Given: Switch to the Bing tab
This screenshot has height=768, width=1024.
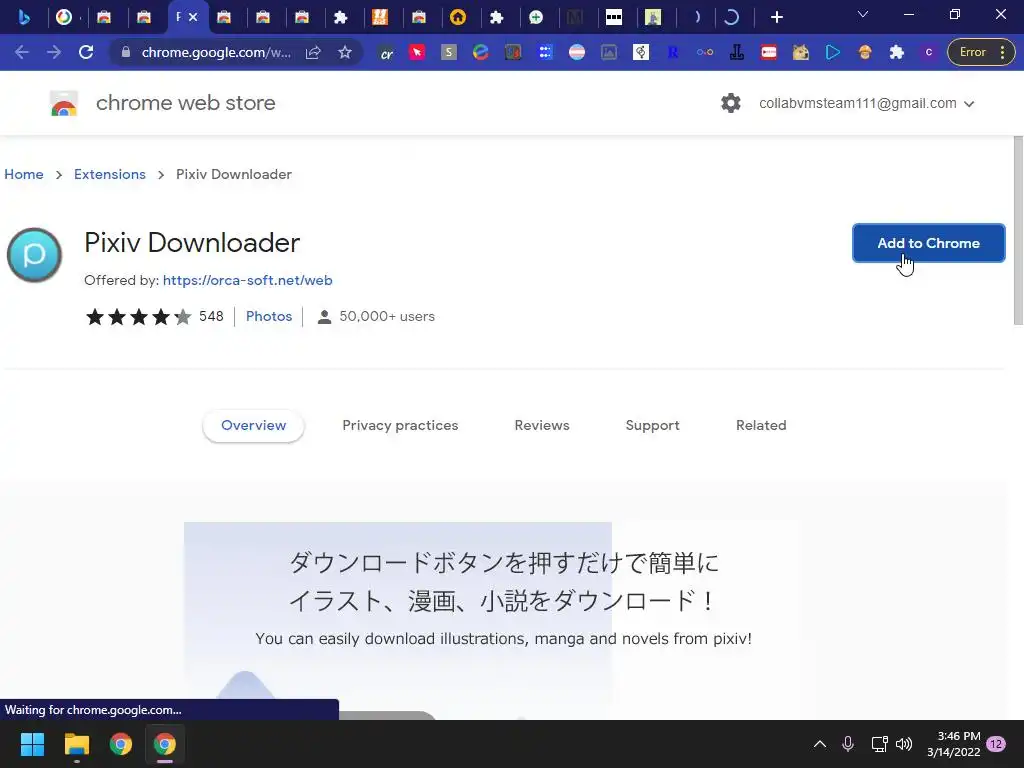Looking at the screenshot, I should click(24, 17).
